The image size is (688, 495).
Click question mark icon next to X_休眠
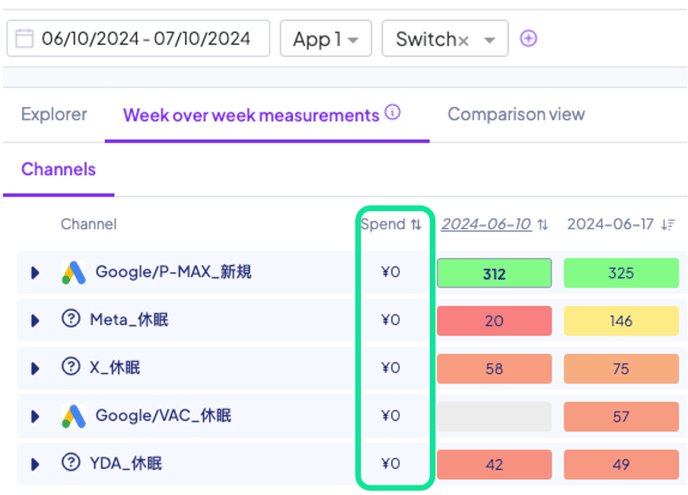click(72, 368)
